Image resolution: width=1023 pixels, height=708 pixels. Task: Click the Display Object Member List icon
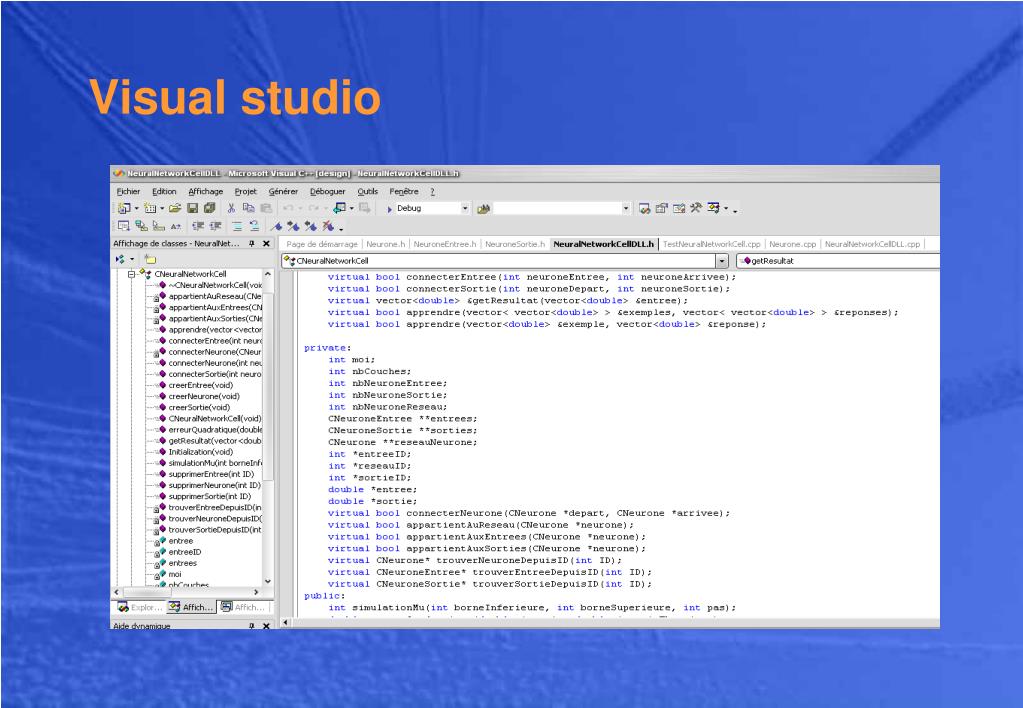tap(124, 226)
